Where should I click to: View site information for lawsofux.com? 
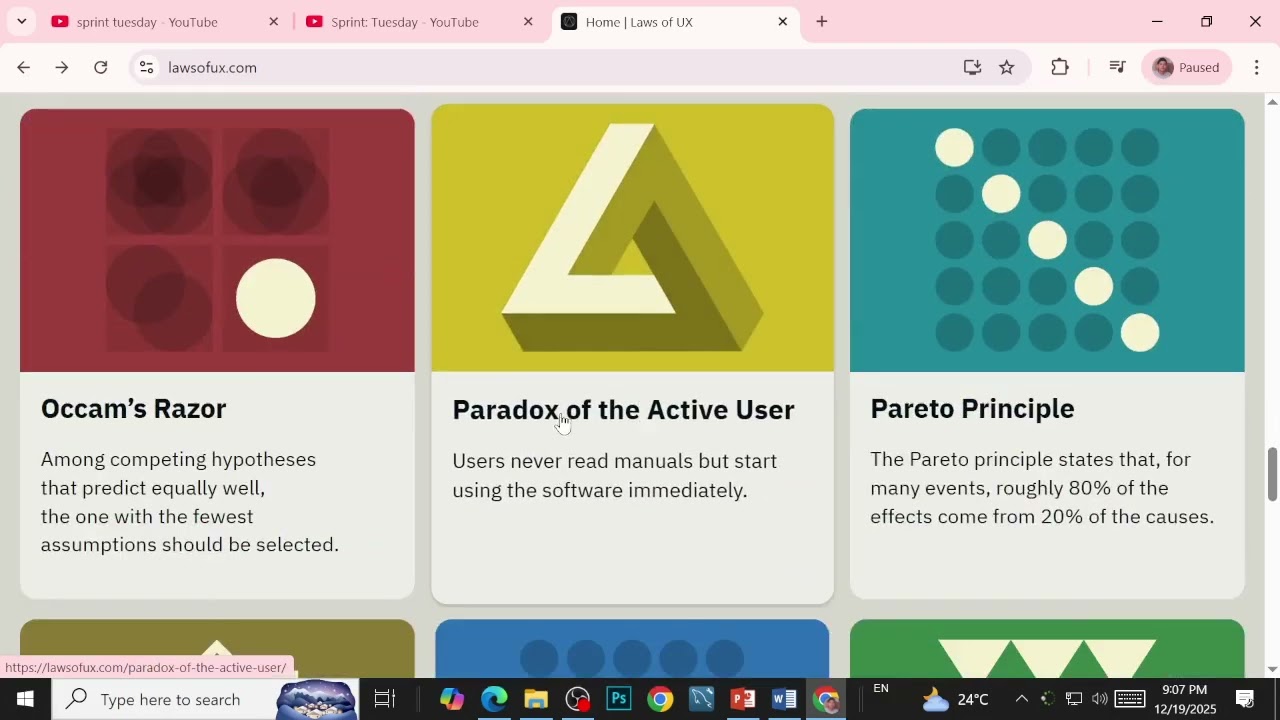click(x=146, y=67)
